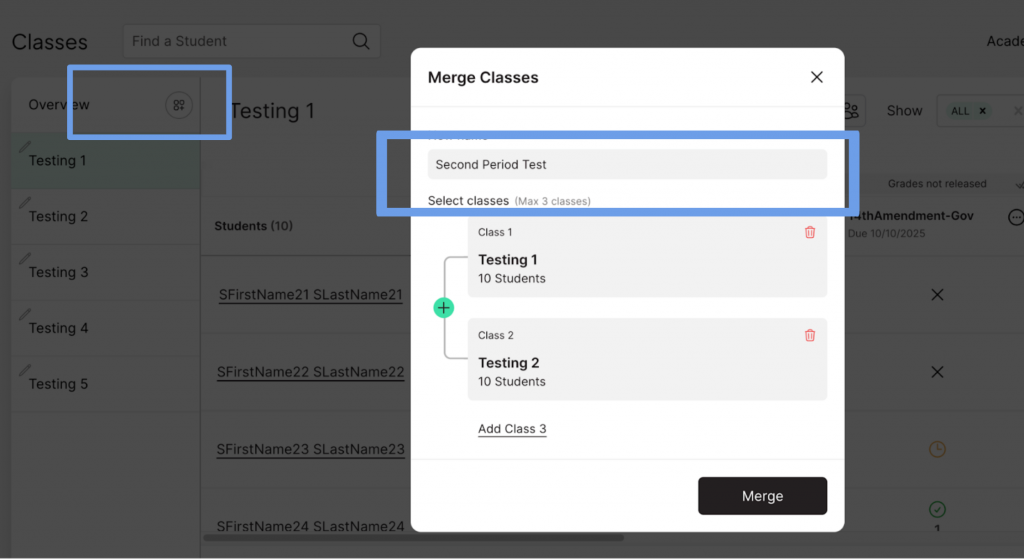
Task: Click the Due 10/10/2025 date text
Action: 886,234
